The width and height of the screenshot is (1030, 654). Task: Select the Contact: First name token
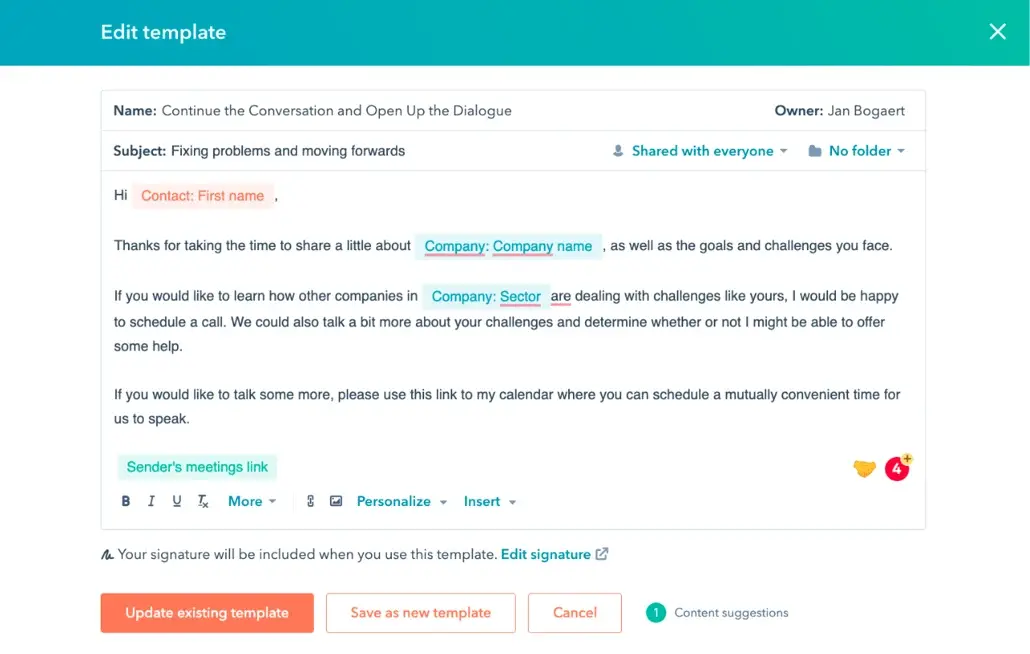pos(202,196)
